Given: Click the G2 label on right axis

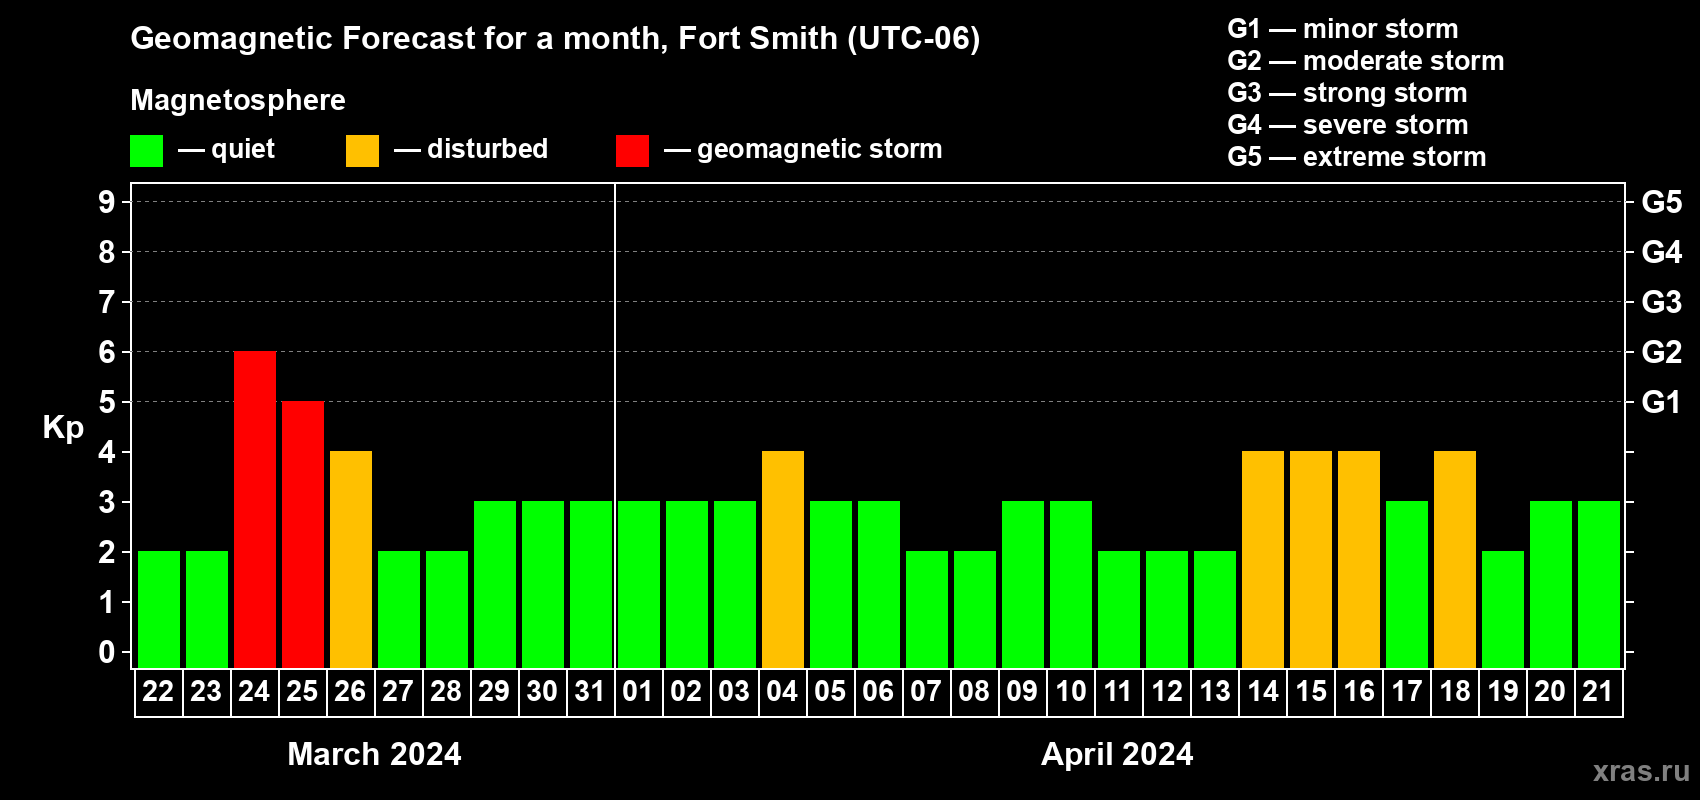Looking at the screenshot, I should click(1661, 352).
